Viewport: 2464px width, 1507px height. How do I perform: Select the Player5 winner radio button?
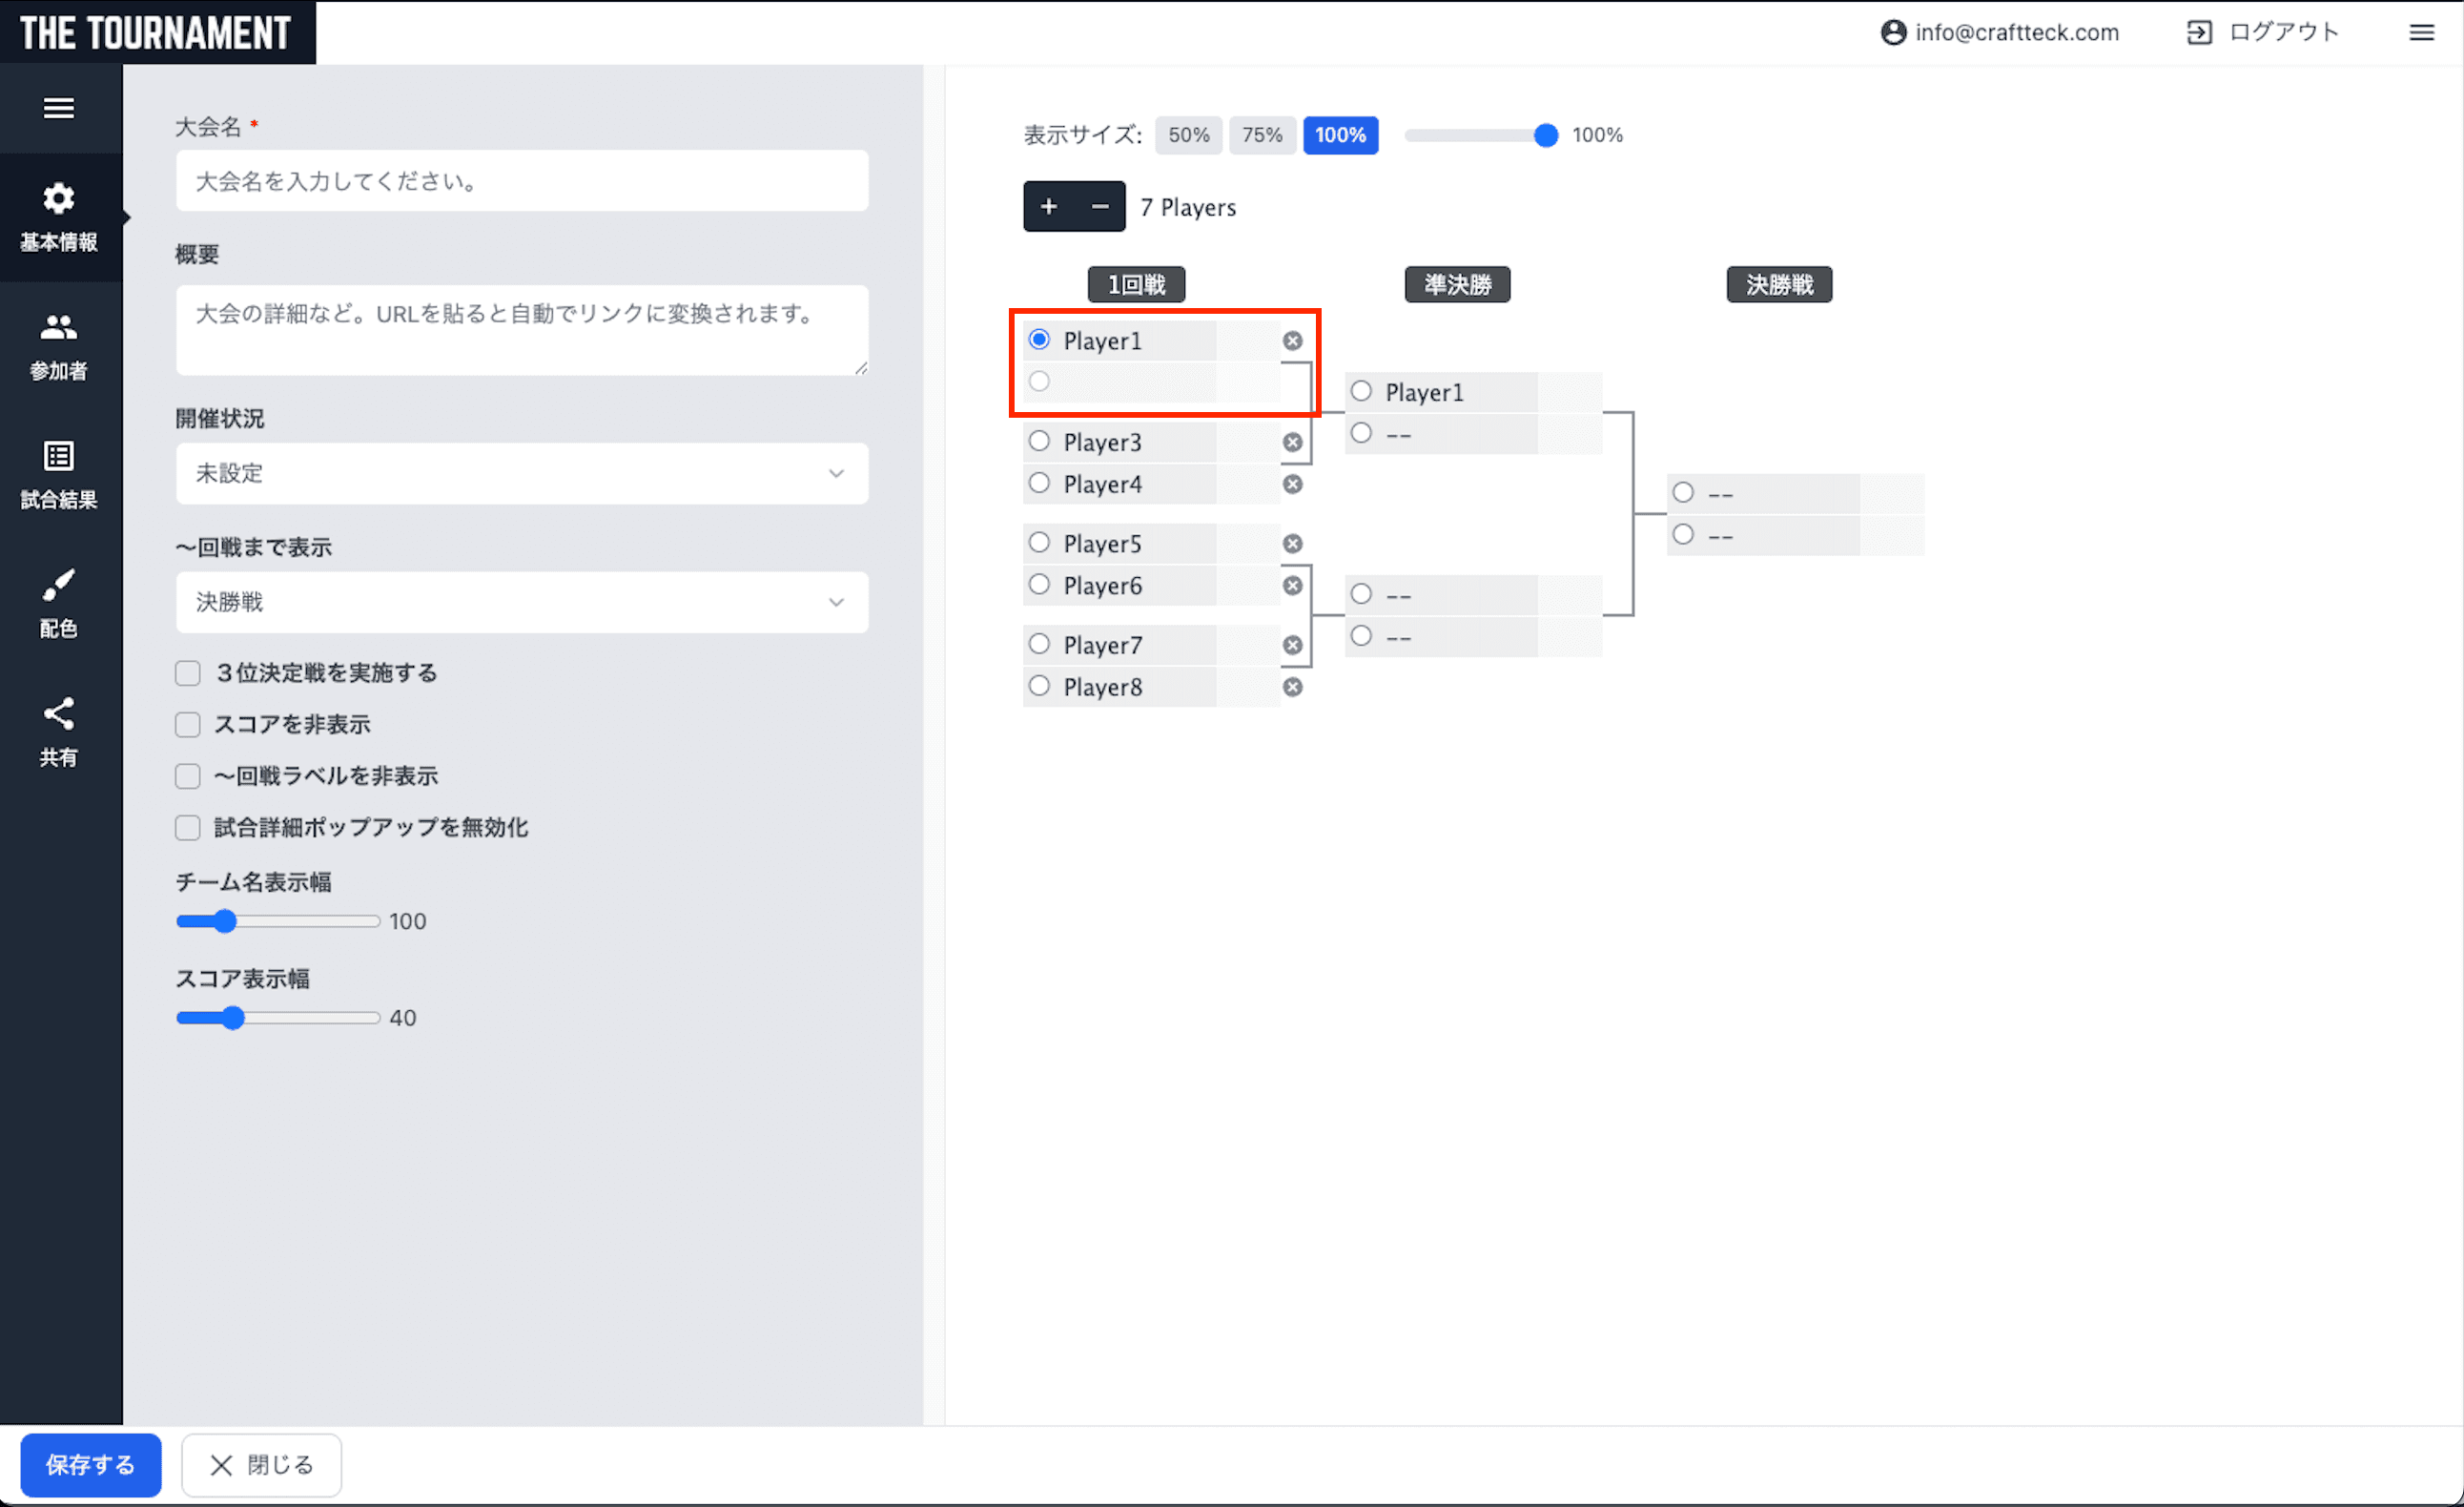[x=1039, y=543]
